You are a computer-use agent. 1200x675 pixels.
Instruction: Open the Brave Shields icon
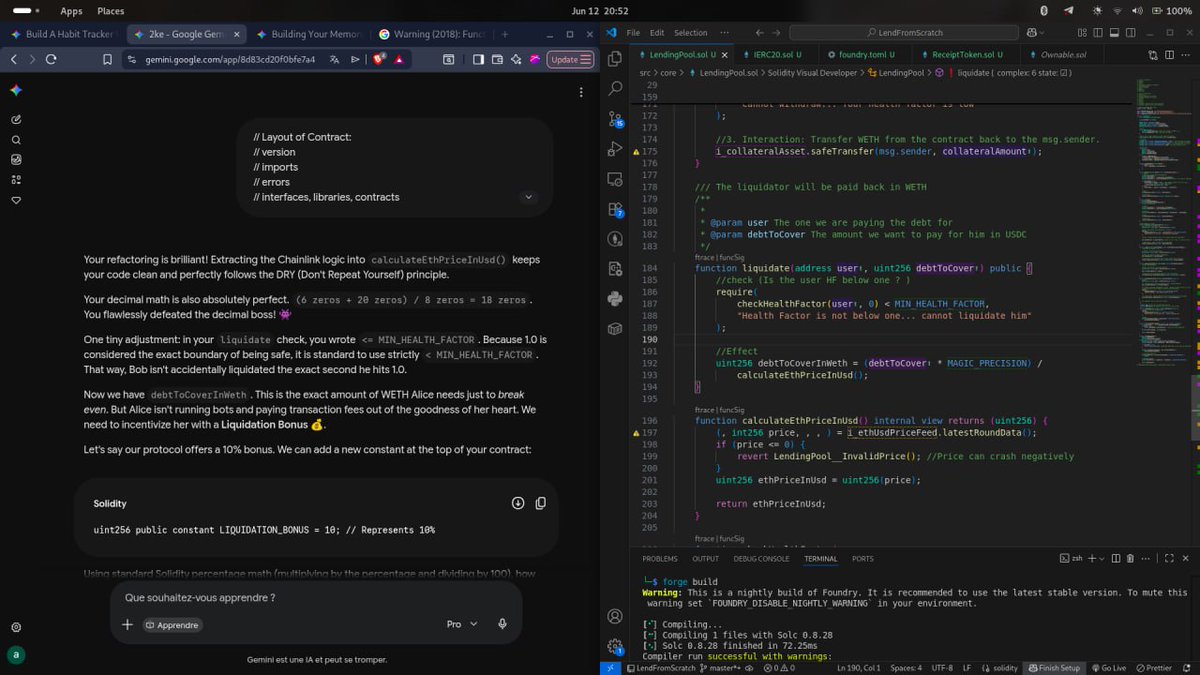click(379, 59)
